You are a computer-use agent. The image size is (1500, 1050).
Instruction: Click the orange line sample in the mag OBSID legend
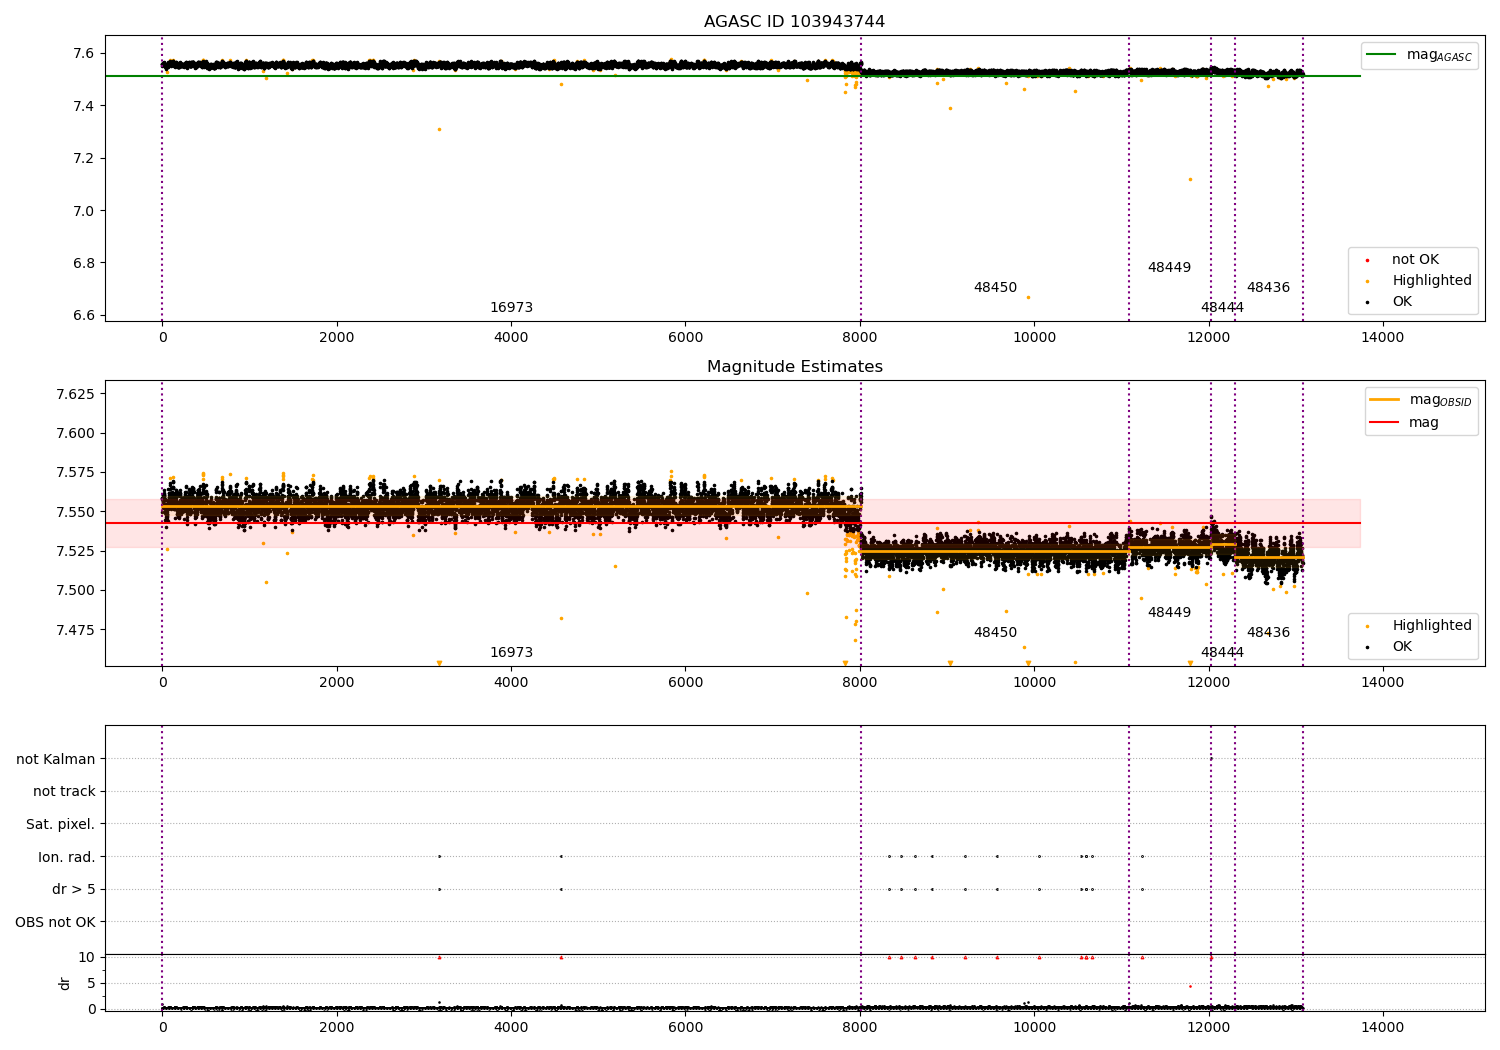[x=1385, y=400]
